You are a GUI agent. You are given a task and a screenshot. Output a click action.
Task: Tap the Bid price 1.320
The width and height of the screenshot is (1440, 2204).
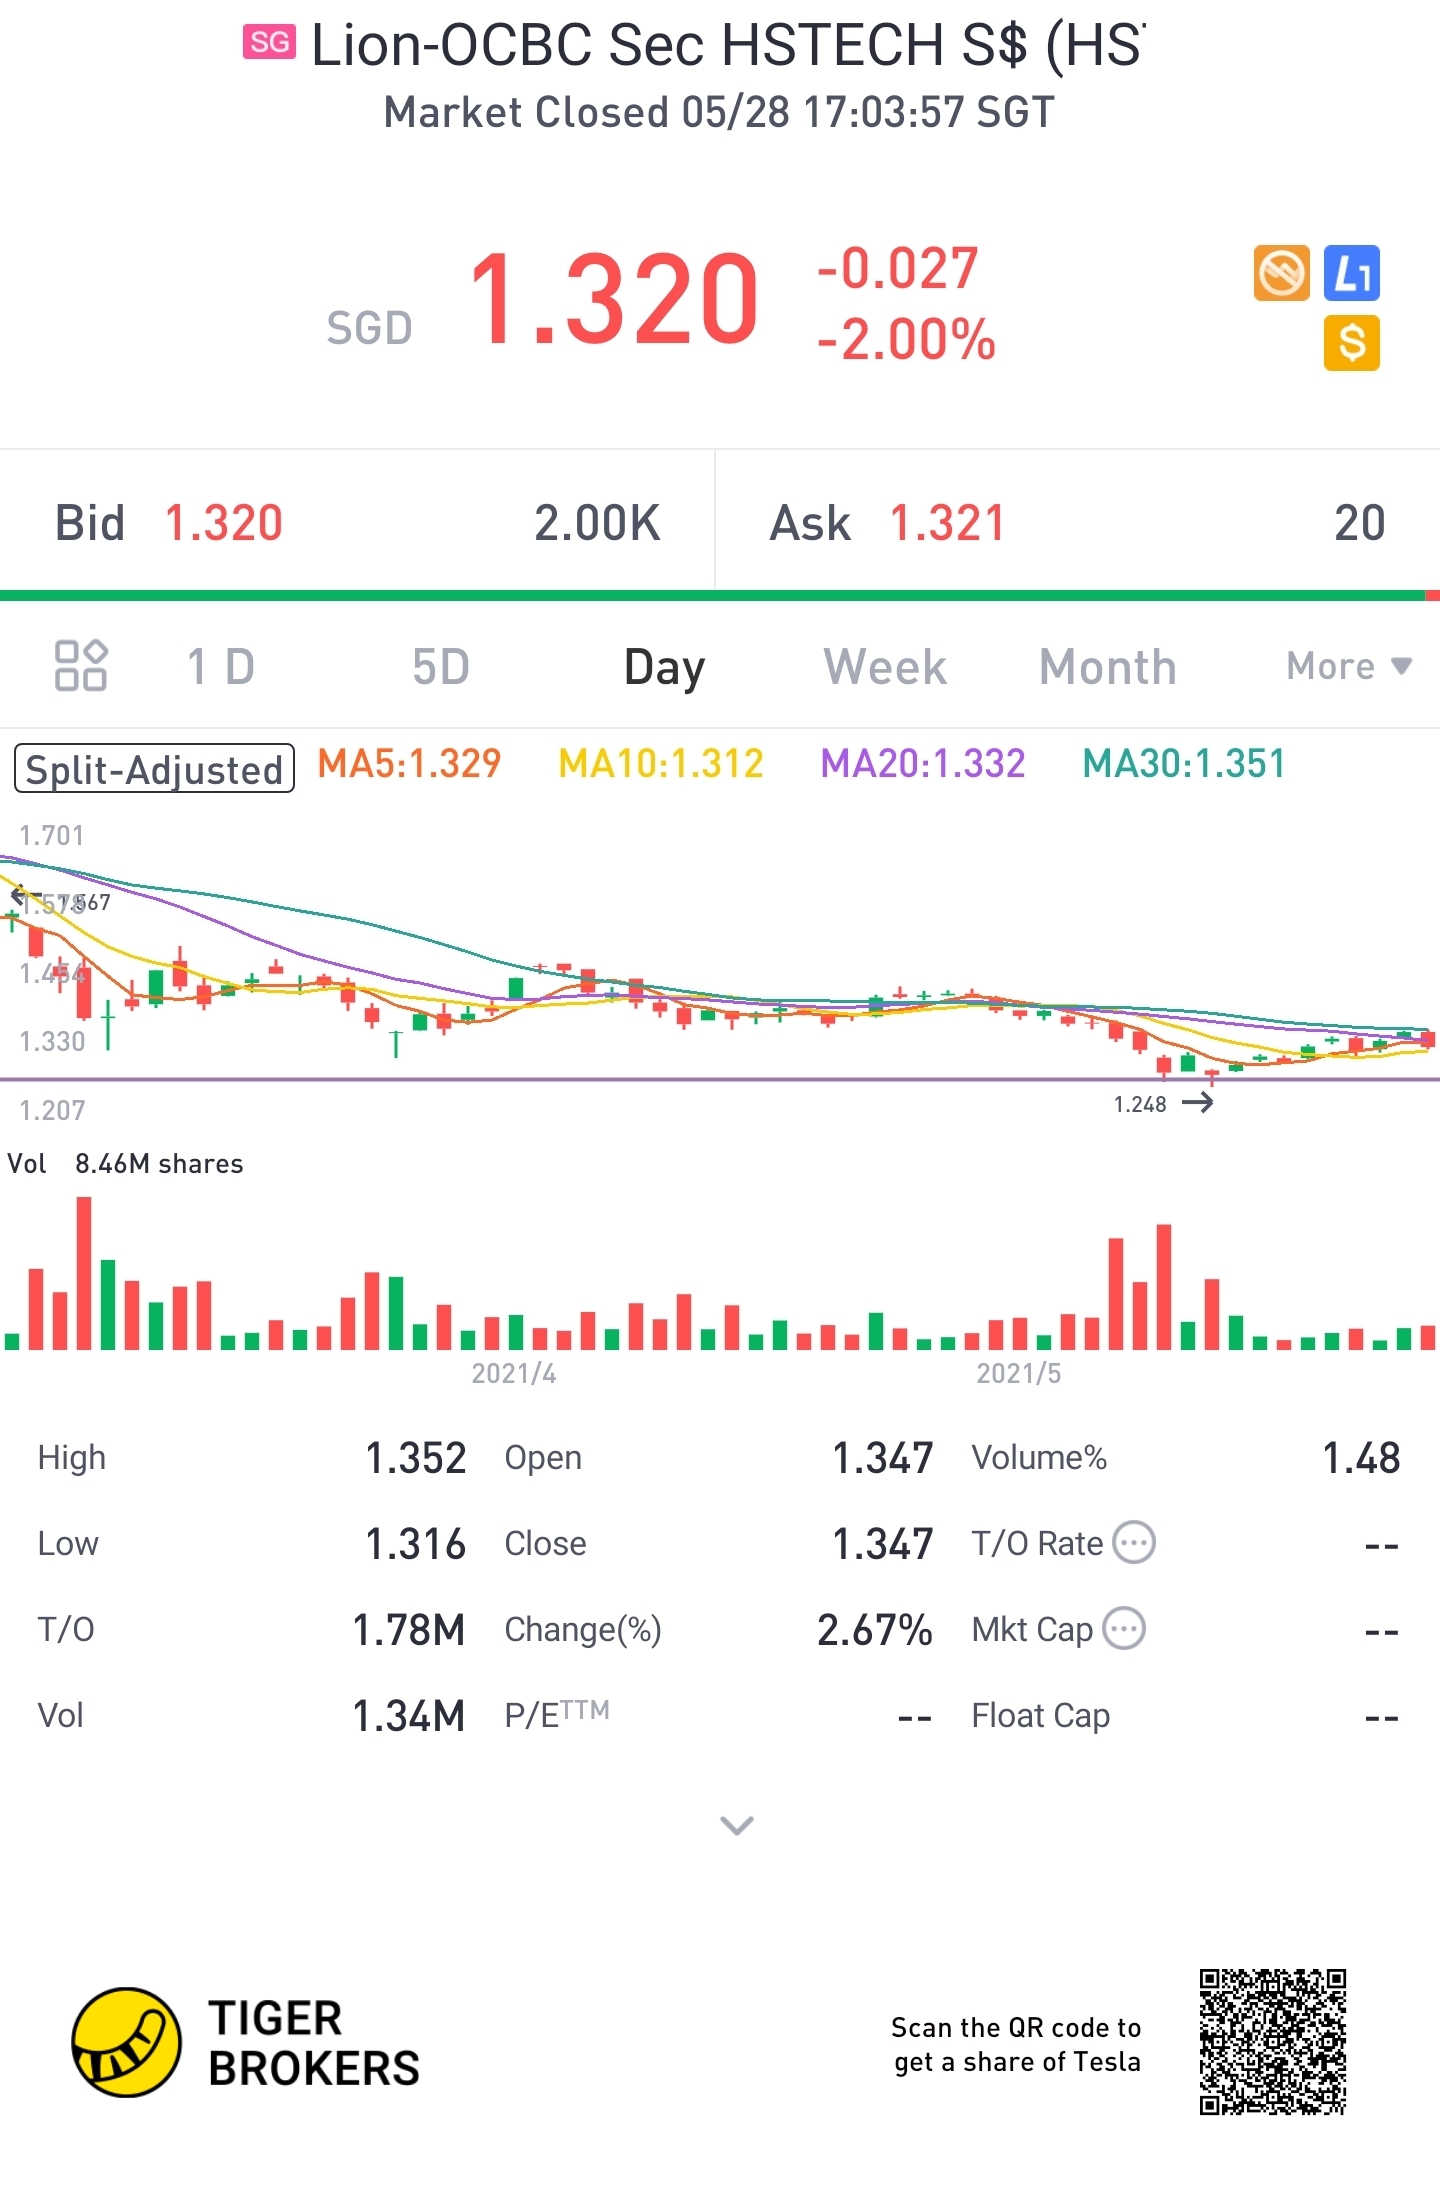pyautogui.click(x=223, y=523)
